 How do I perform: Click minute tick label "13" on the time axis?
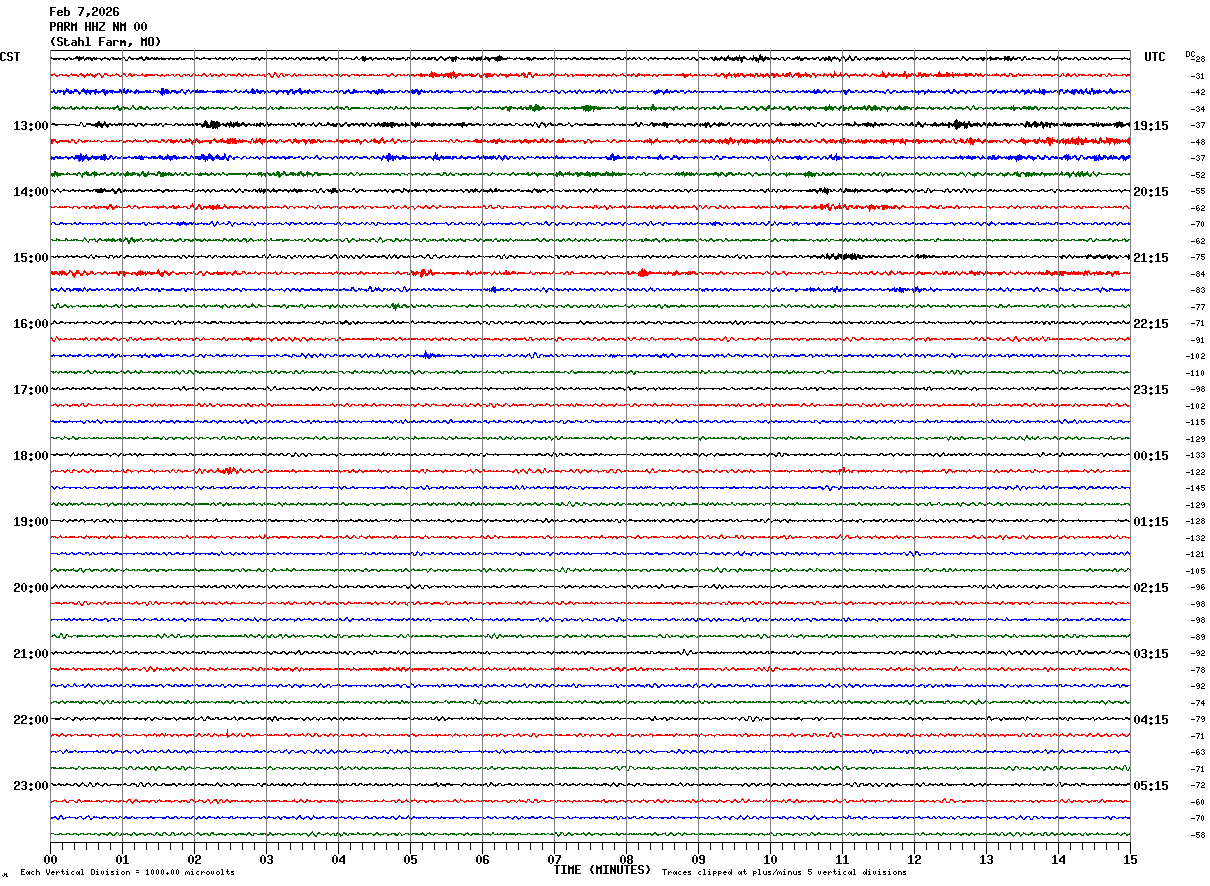[986, 859]
